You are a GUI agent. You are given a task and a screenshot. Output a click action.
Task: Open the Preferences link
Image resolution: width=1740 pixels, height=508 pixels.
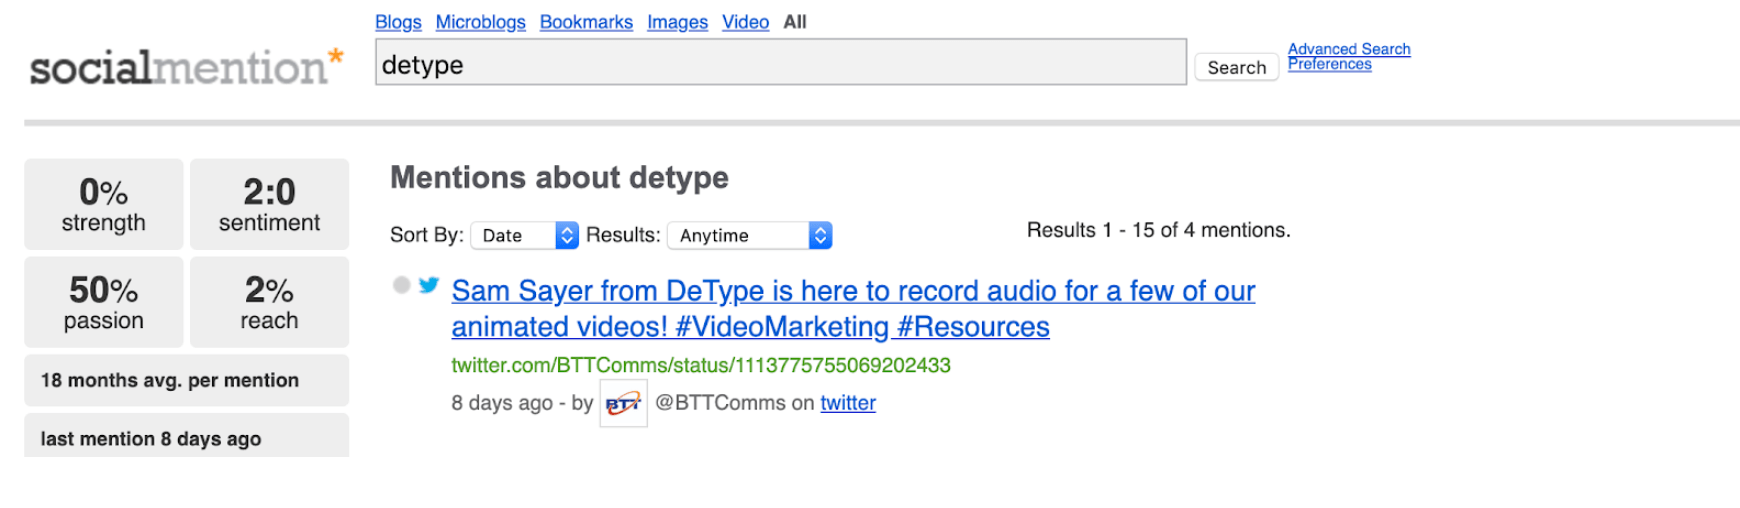[x=1329, y=64]
